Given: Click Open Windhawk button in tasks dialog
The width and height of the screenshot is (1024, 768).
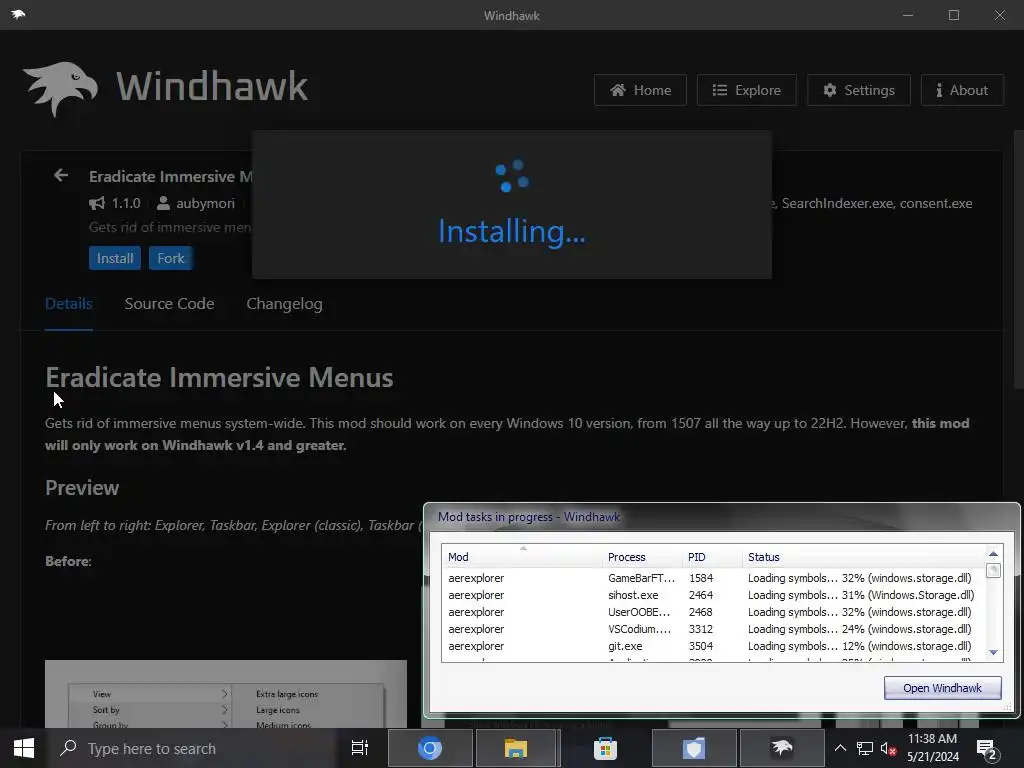Looking at the screenshot, I should (x=942, y=688).
